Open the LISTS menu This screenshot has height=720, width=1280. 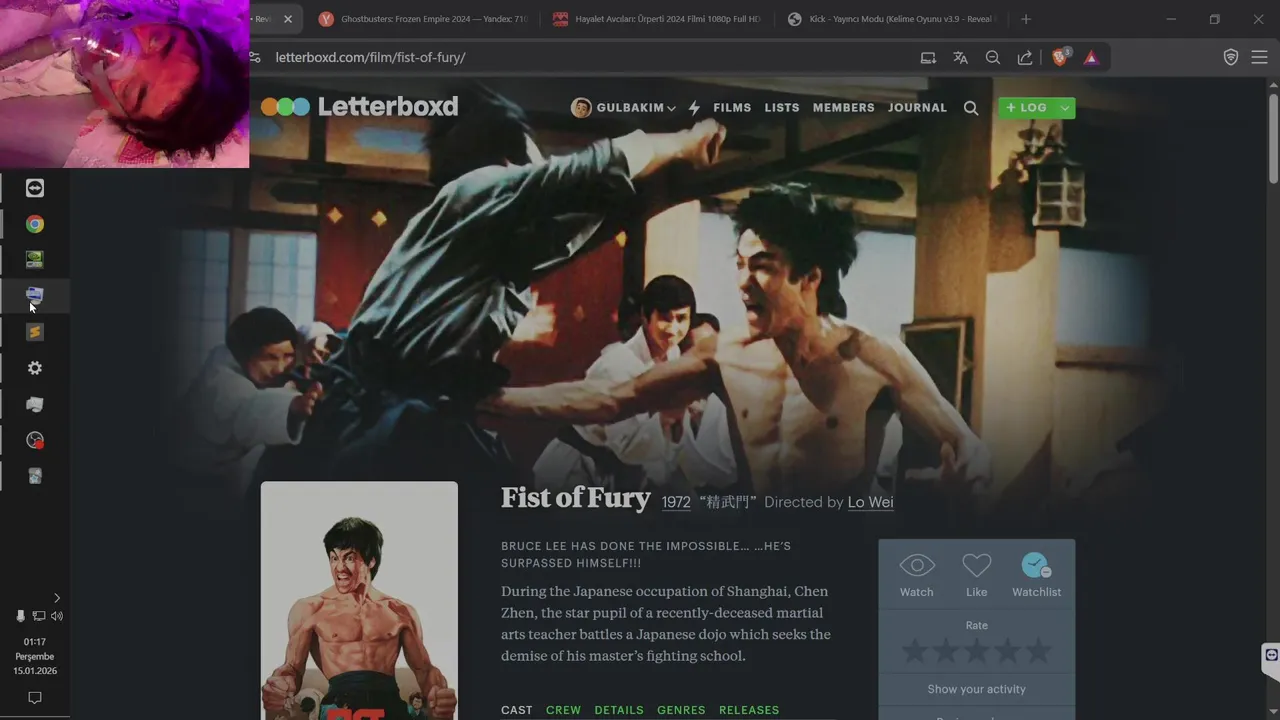782,108
